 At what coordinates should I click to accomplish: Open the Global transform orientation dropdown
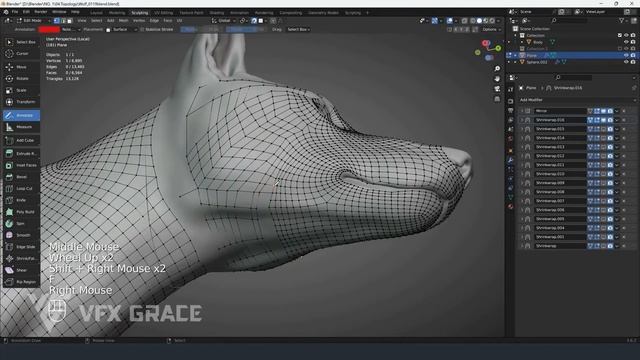click(224, 20)
